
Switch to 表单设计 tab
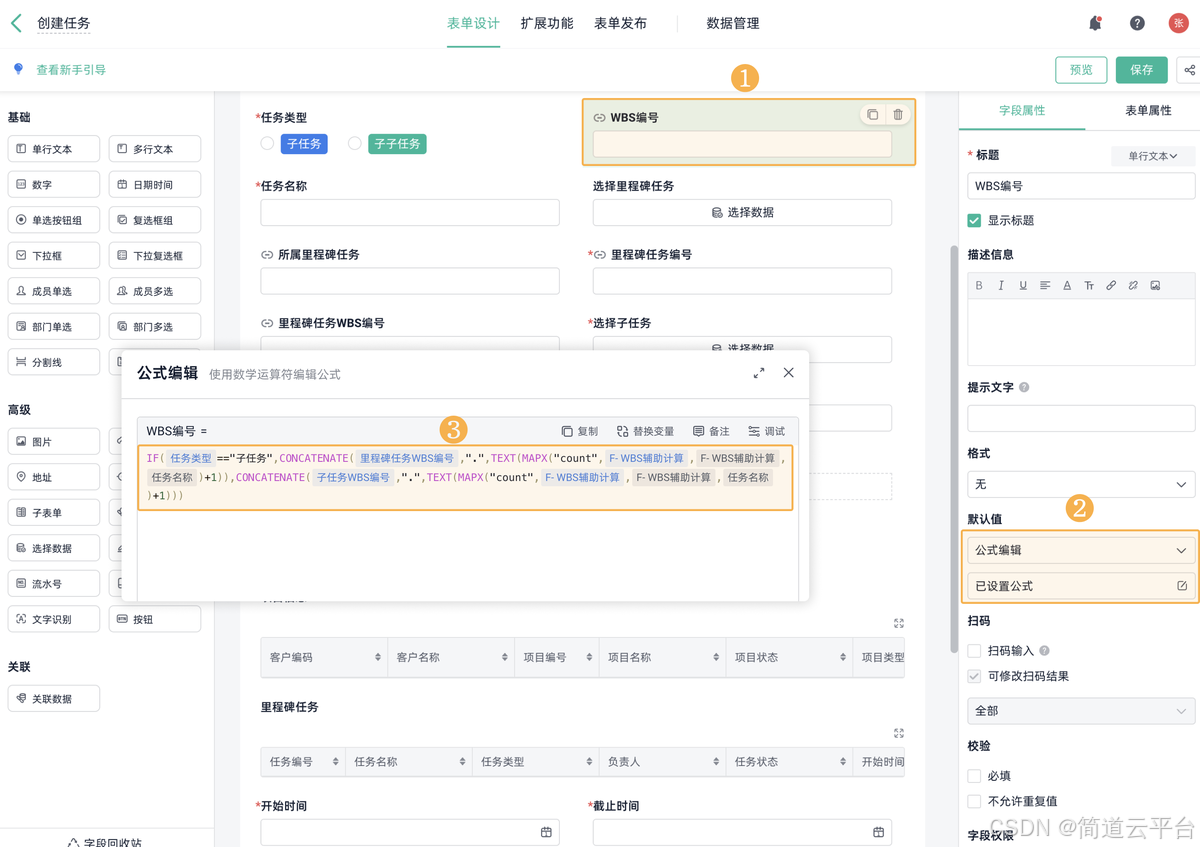pos(473,23)
